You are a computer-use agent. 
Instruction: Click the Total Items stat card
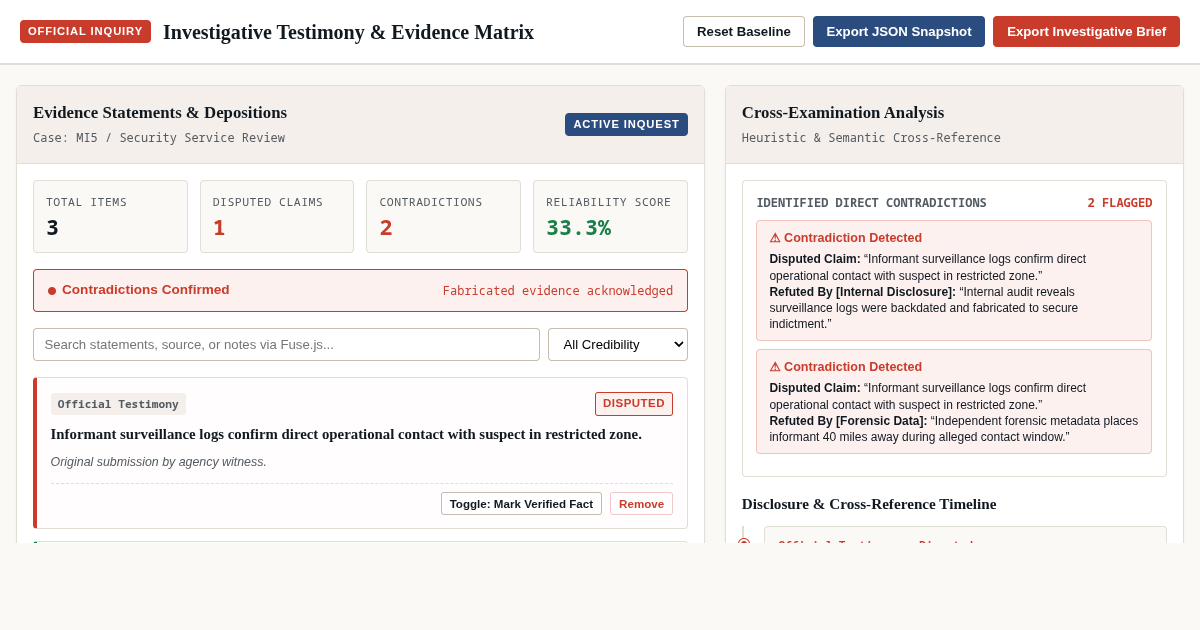tap(110, 216)
